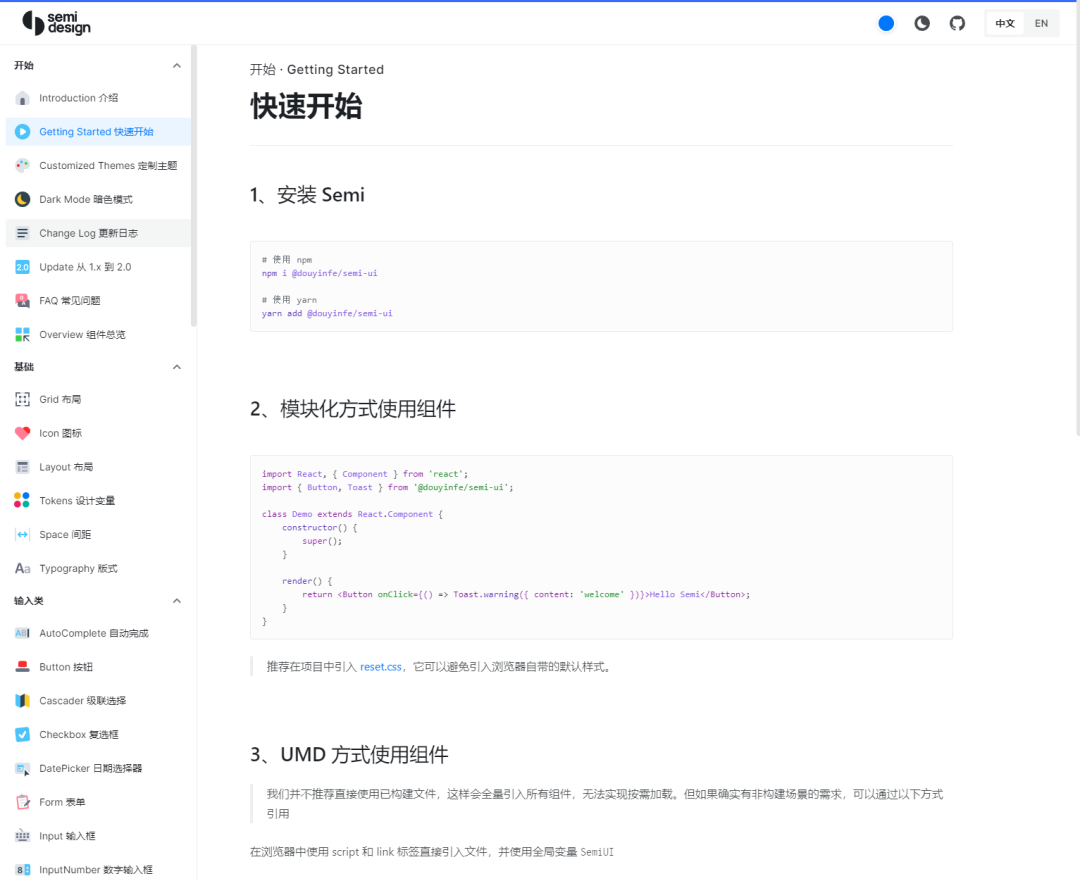Open the blue theme color switcher
The width and height of the screenshot is (1080, 881).
tap(886, 23)
